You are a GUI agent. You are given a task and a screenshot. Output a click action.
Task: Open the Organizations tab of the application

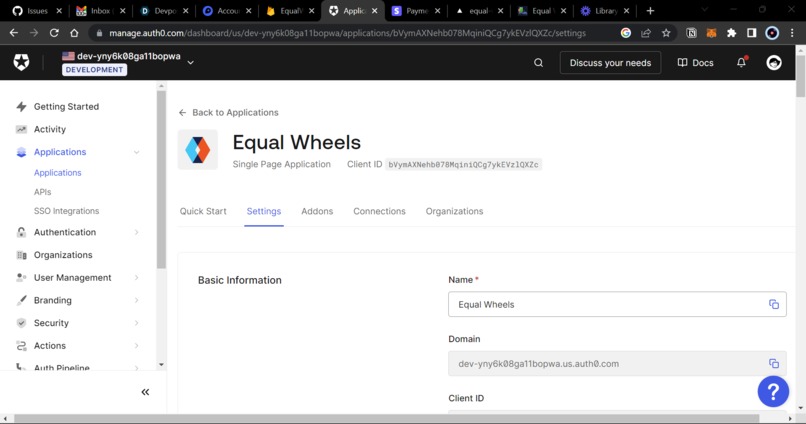click(x=454, y=211)
